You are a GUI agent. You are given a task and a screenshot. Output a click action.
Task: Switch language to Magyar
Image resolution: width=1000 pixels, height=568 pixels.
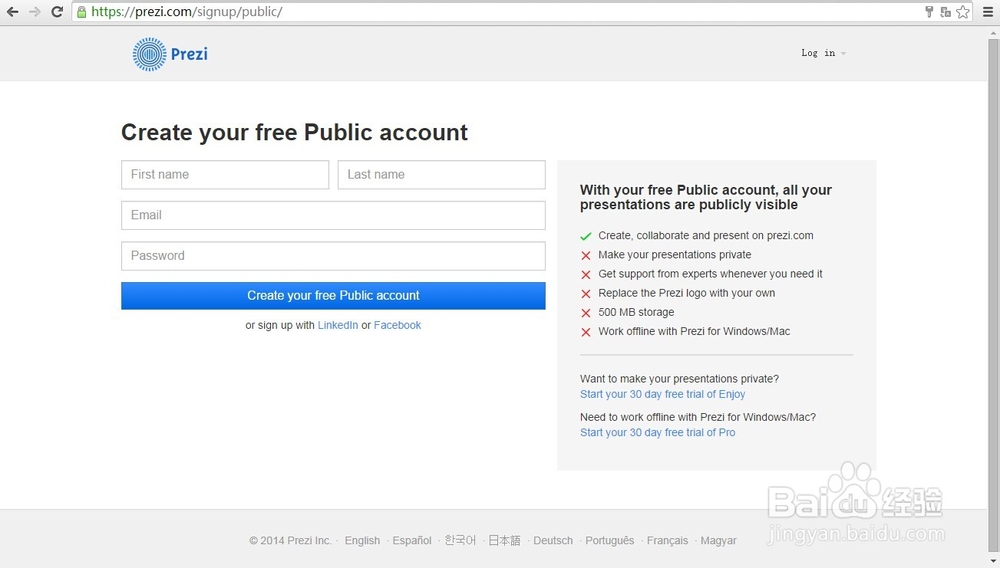pos(718,541)
